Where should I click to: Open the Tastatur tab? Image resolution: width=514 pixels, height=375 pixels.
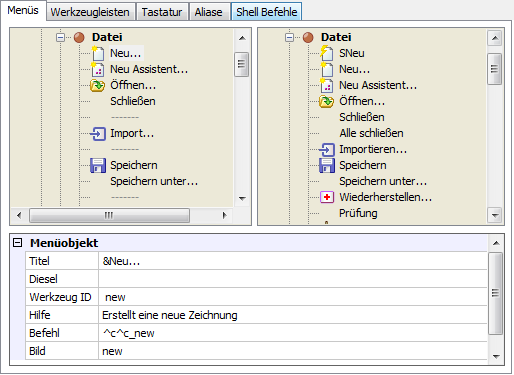tap(162, 12)
